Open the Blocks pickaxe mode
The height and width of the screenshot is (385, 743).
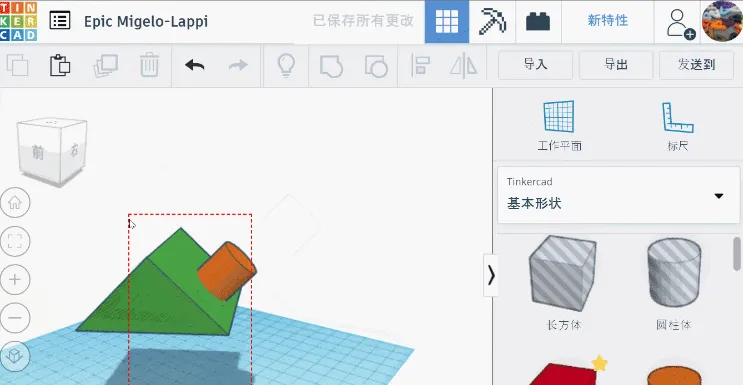tap(492, 21)
